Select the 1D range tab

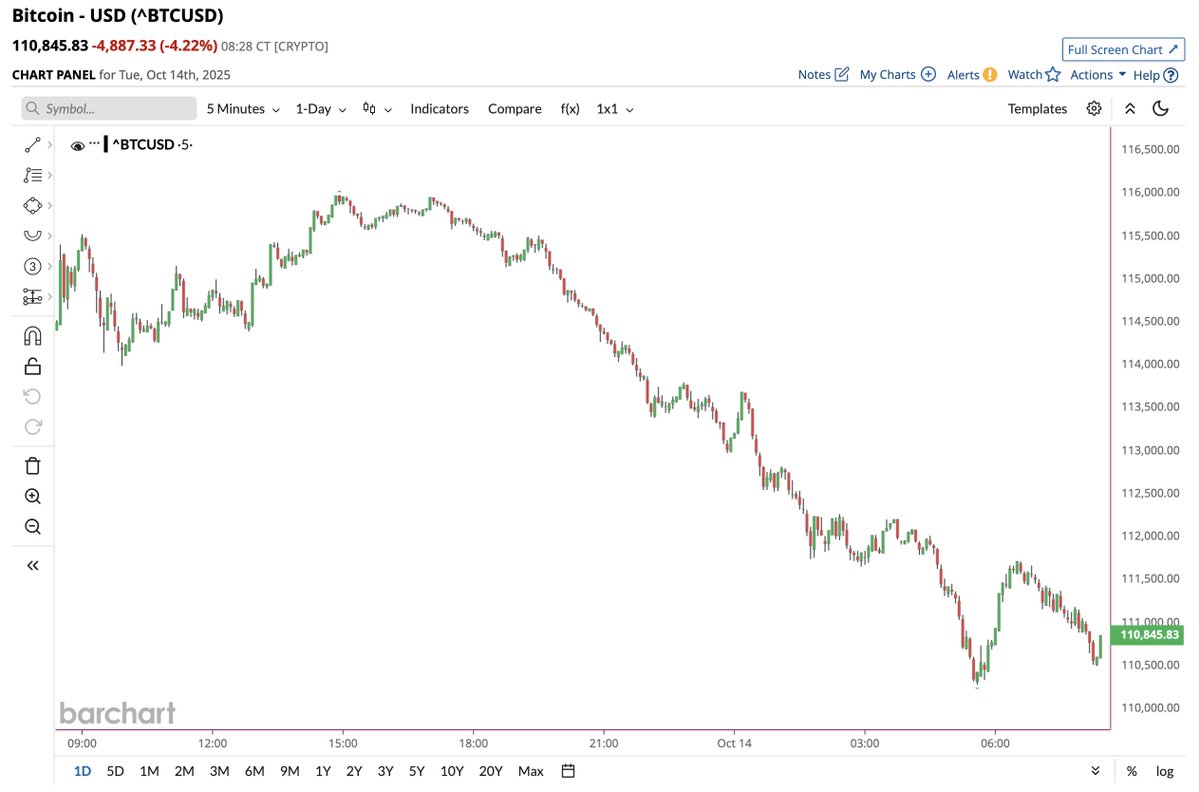[82, 771]
